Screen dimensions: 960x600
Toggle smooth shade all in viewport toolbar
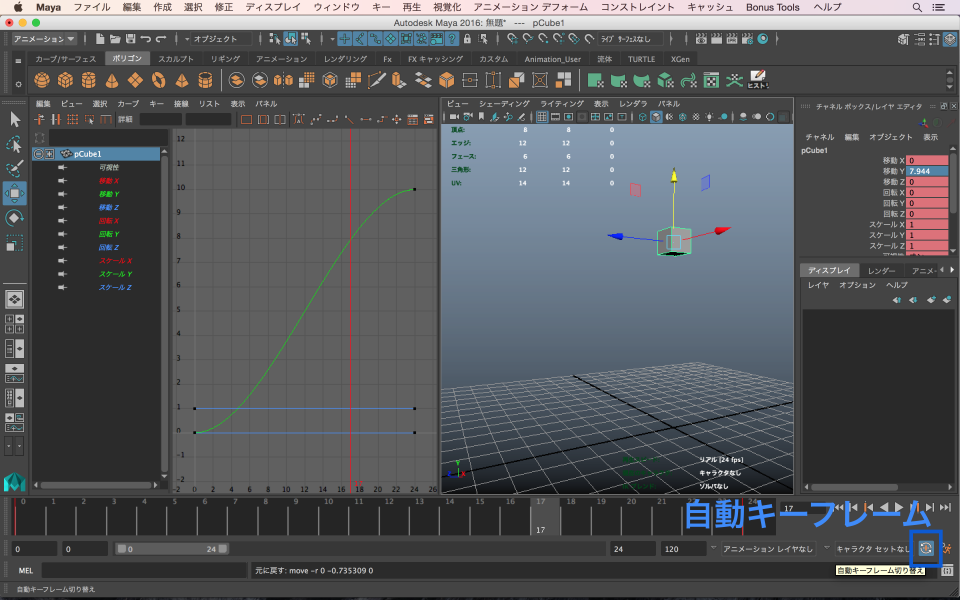656,117
